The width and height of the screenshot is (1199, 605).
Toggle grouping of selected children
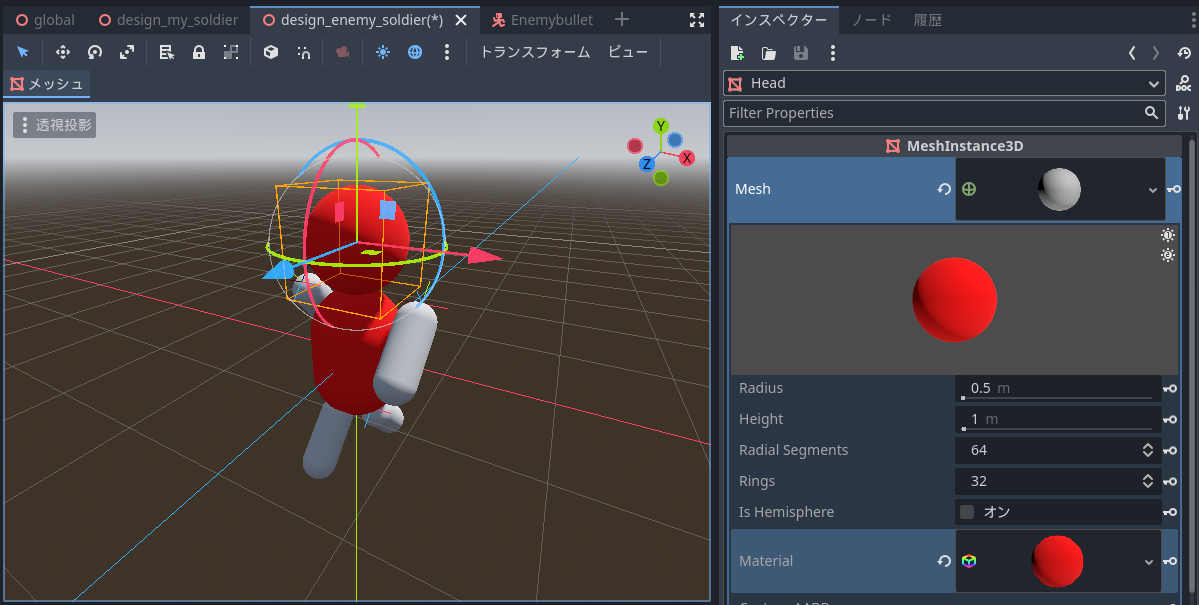click(231, 52)
